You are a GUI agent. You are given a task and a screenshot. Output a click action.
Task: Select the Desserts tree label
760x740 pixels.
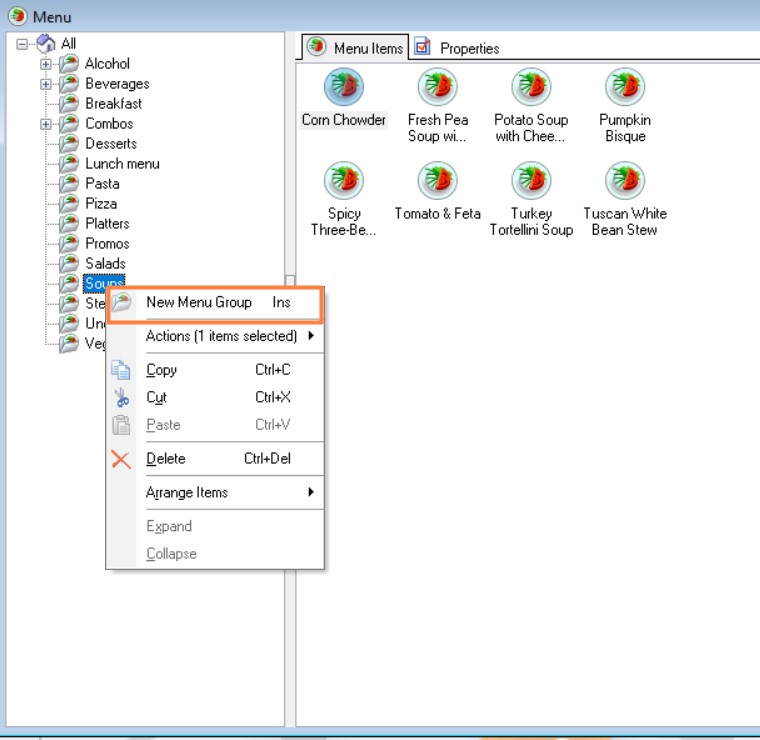click(111, 143)
